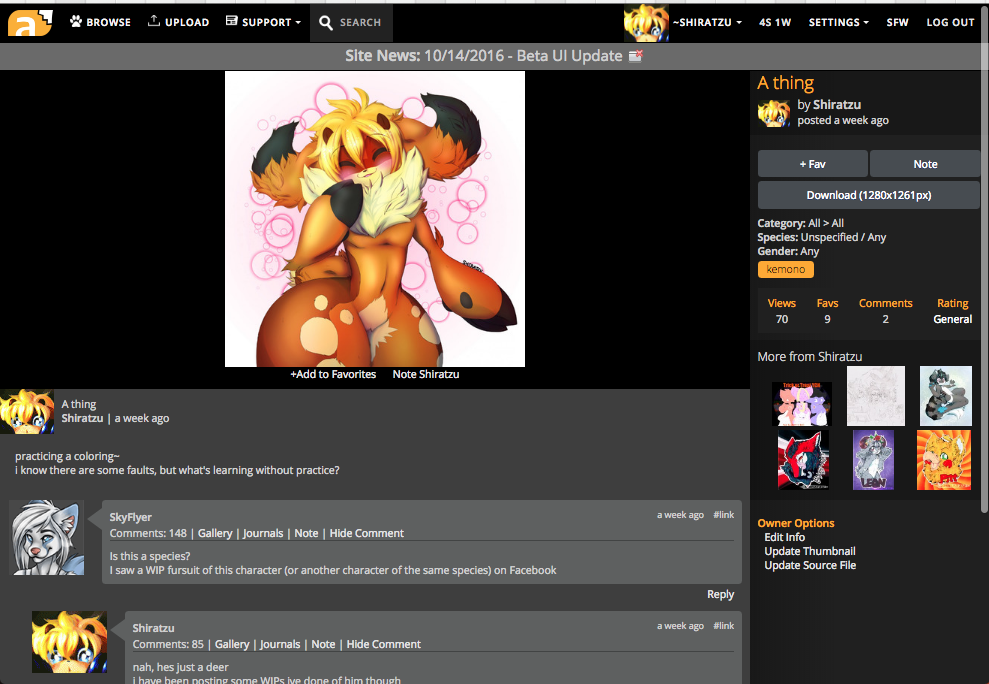Expand the ~Shiratzu user dropdown
Image resolution: width=989 pixels, height=684 pixels.
pyautogui.click(x=707, y=22)
